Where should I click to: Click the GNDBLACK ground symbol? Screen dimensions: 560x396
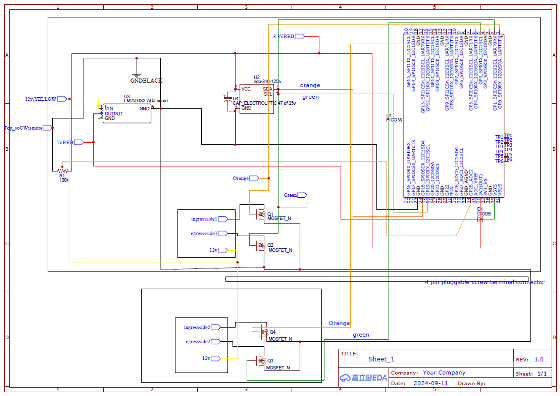137,75
